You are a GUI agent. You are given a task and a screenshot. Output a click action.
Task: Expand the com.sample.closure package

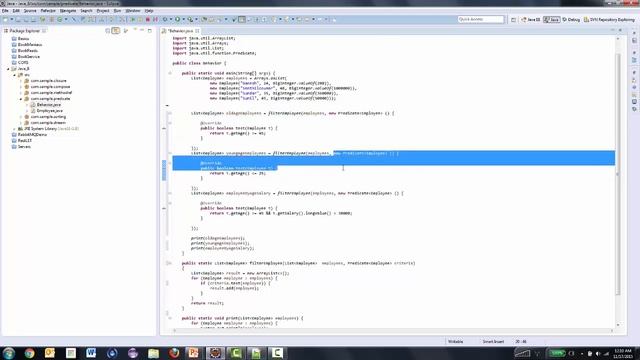click(21, 81)
